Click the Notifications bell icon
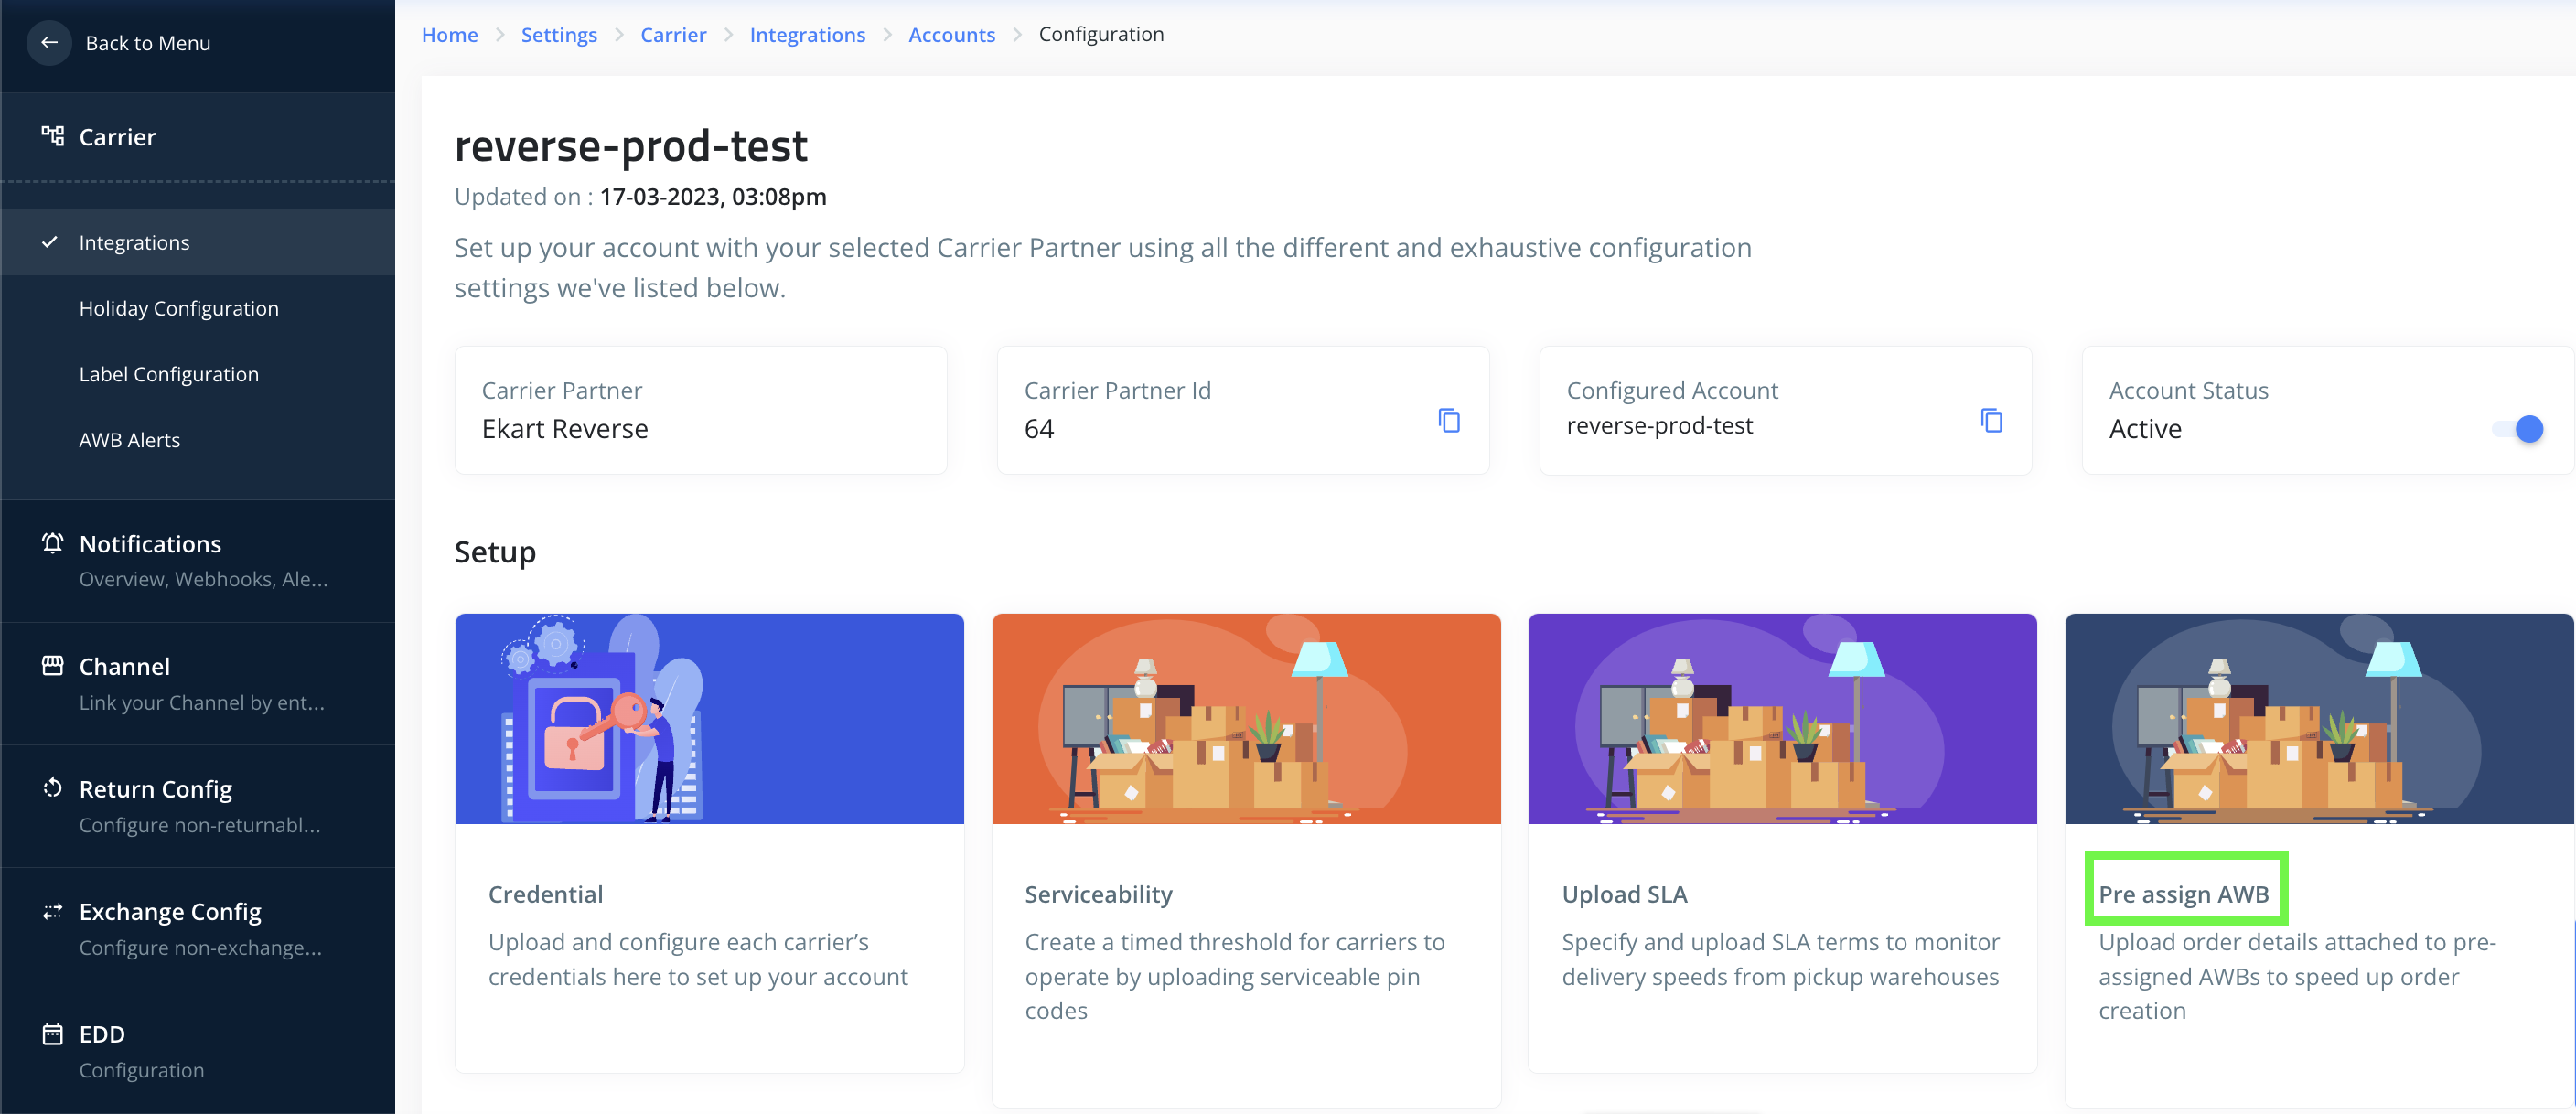Viewport: 2576px width, 1114px height. (x=53, y=543)
